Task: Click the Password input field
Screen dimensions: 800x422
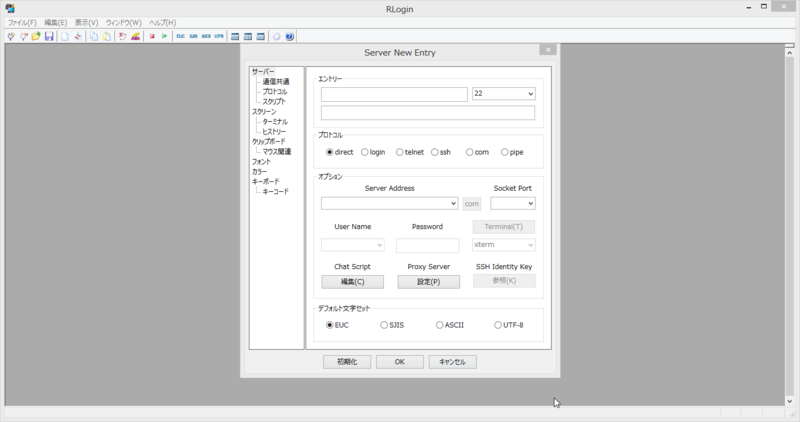Action: [x=428, y=245]
